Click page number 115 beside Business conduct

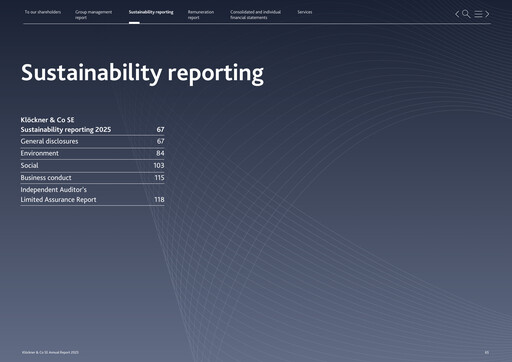[x=159, y=178]
